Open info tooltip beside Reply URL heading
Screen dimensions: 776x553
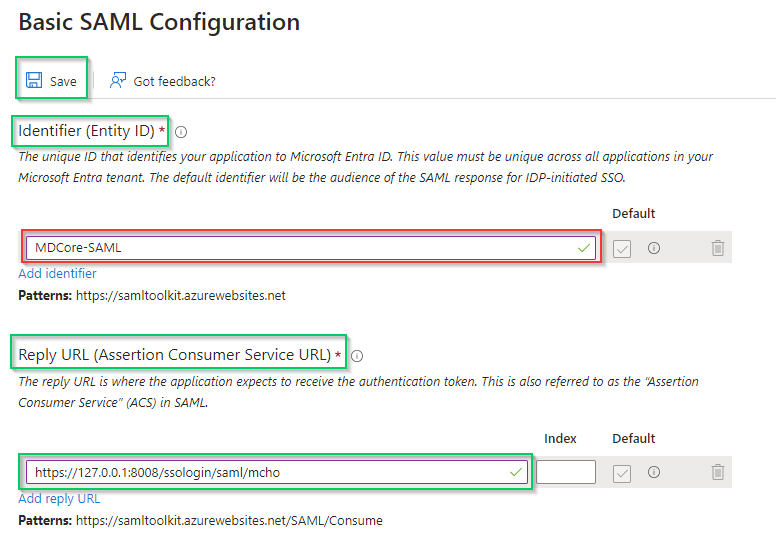coord(357,355)
